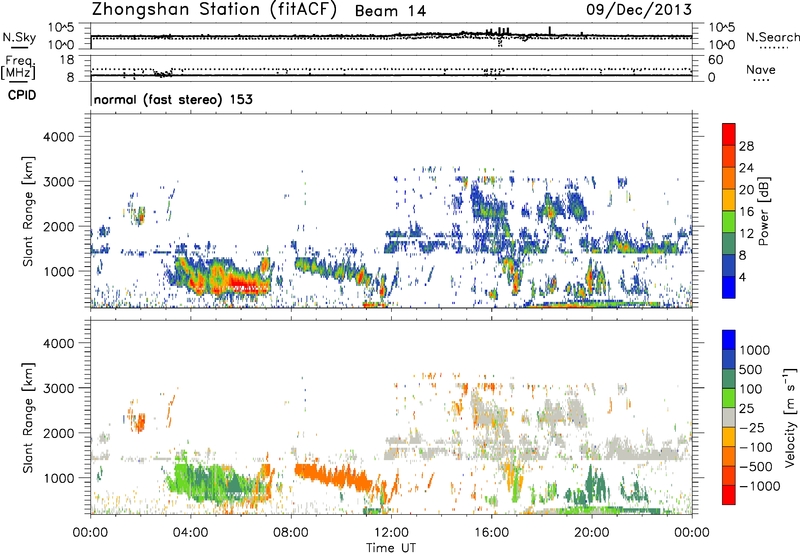This screenshot has width=800, height=554.
Task: Click the '04:00' time tick label
Action: click(x=190, y=533)
